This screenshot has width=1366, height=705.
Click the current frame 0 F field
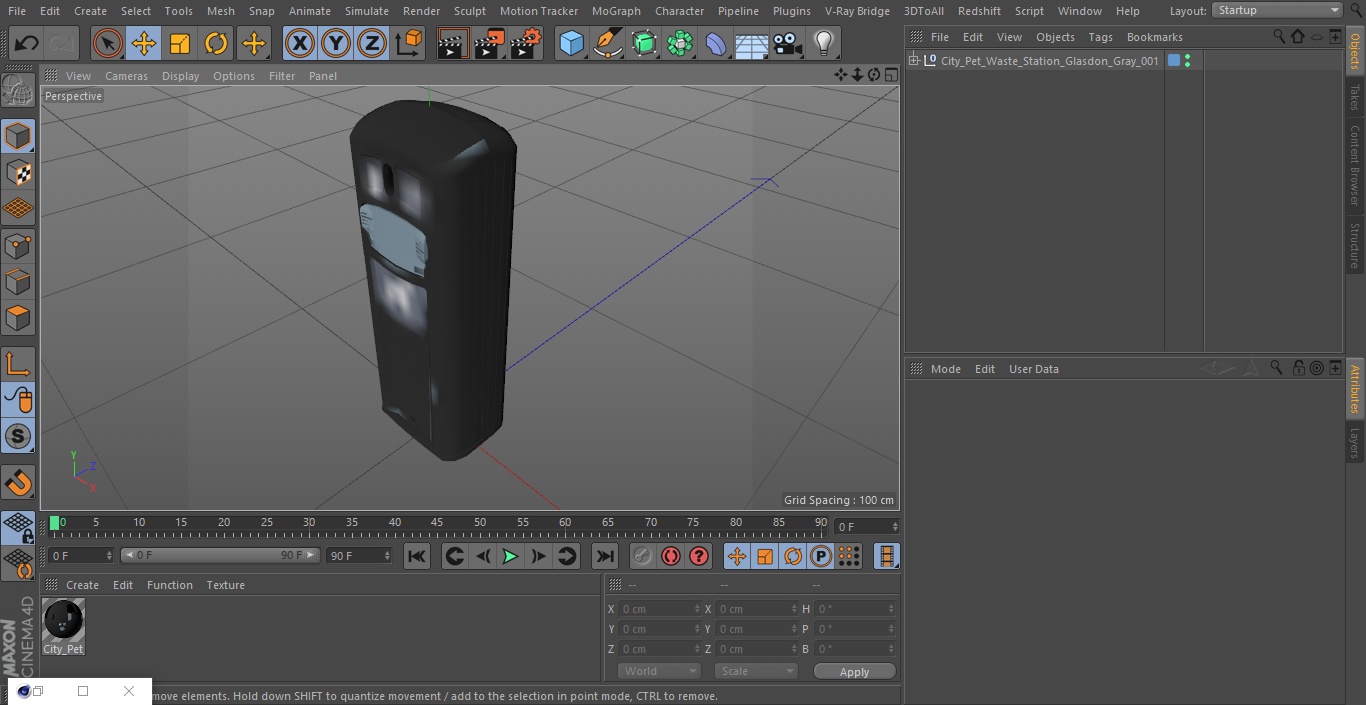(x=81, y=555)
